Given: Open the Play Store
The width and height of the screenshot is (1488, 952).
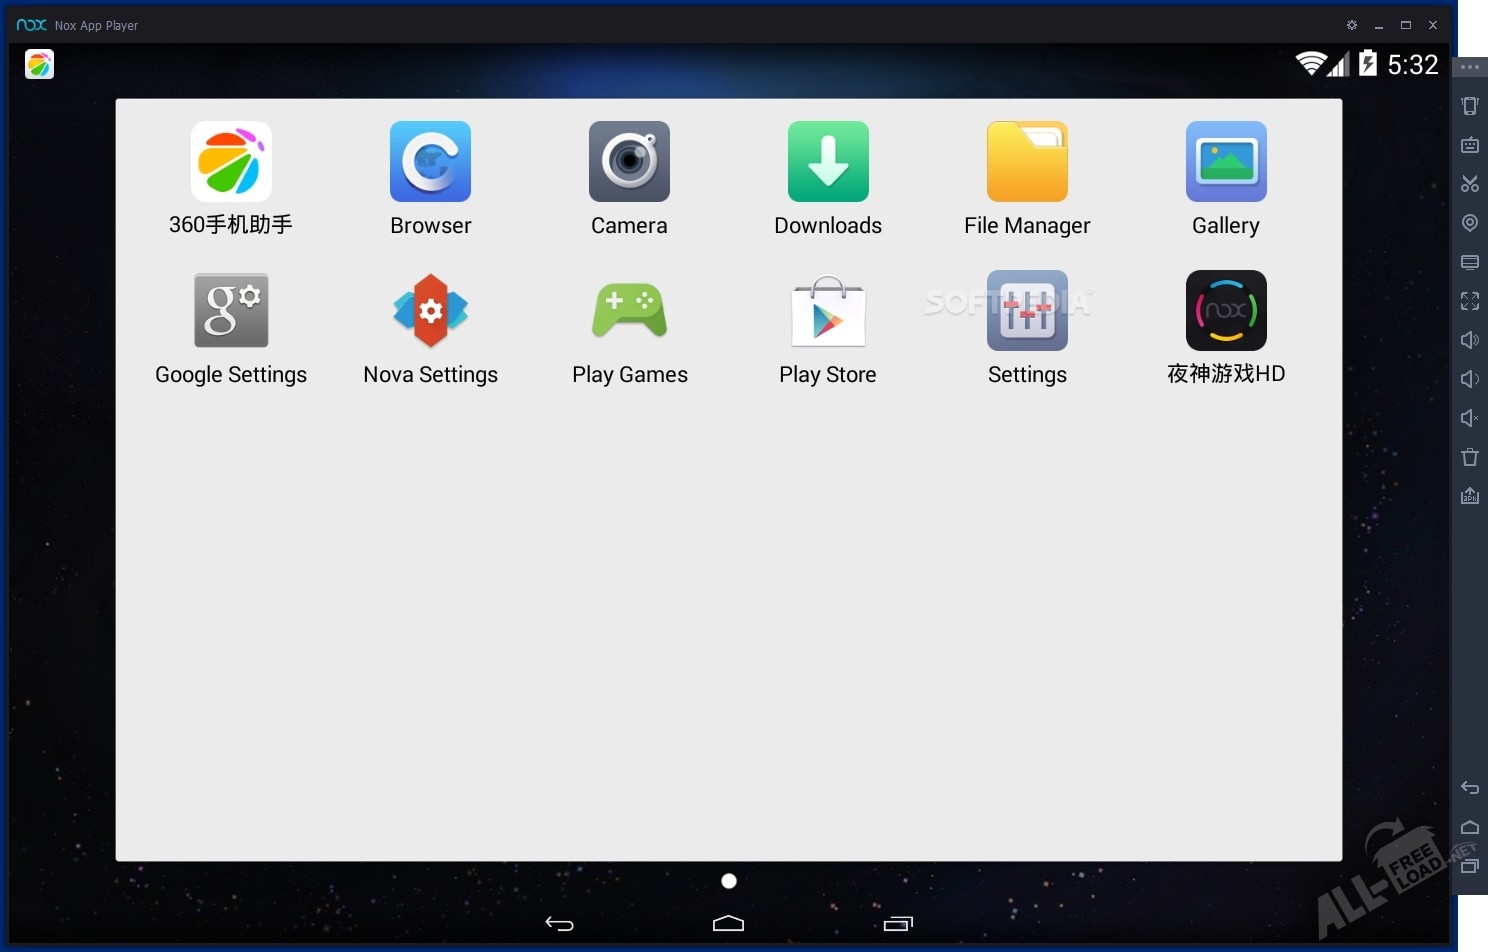Looking at the screenshot, I should click(x=828, y=311).
